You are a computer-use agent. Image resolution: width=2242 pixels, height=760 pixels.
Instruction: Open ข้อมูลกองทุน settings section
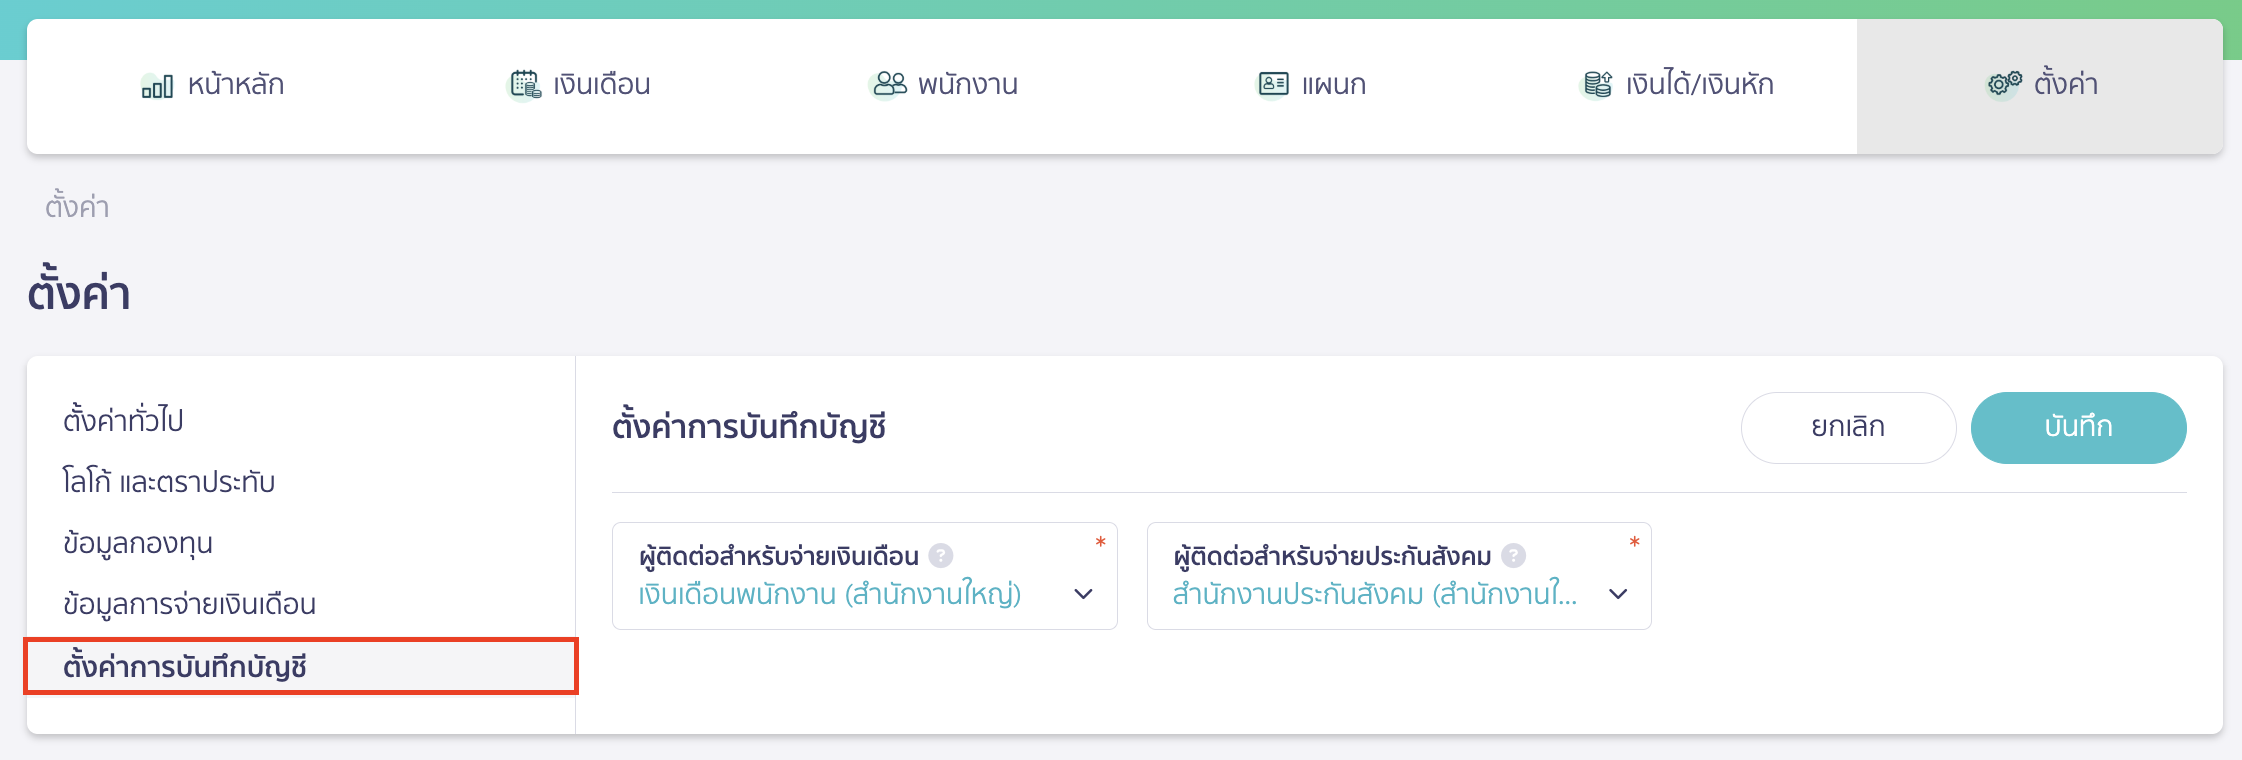136,543
